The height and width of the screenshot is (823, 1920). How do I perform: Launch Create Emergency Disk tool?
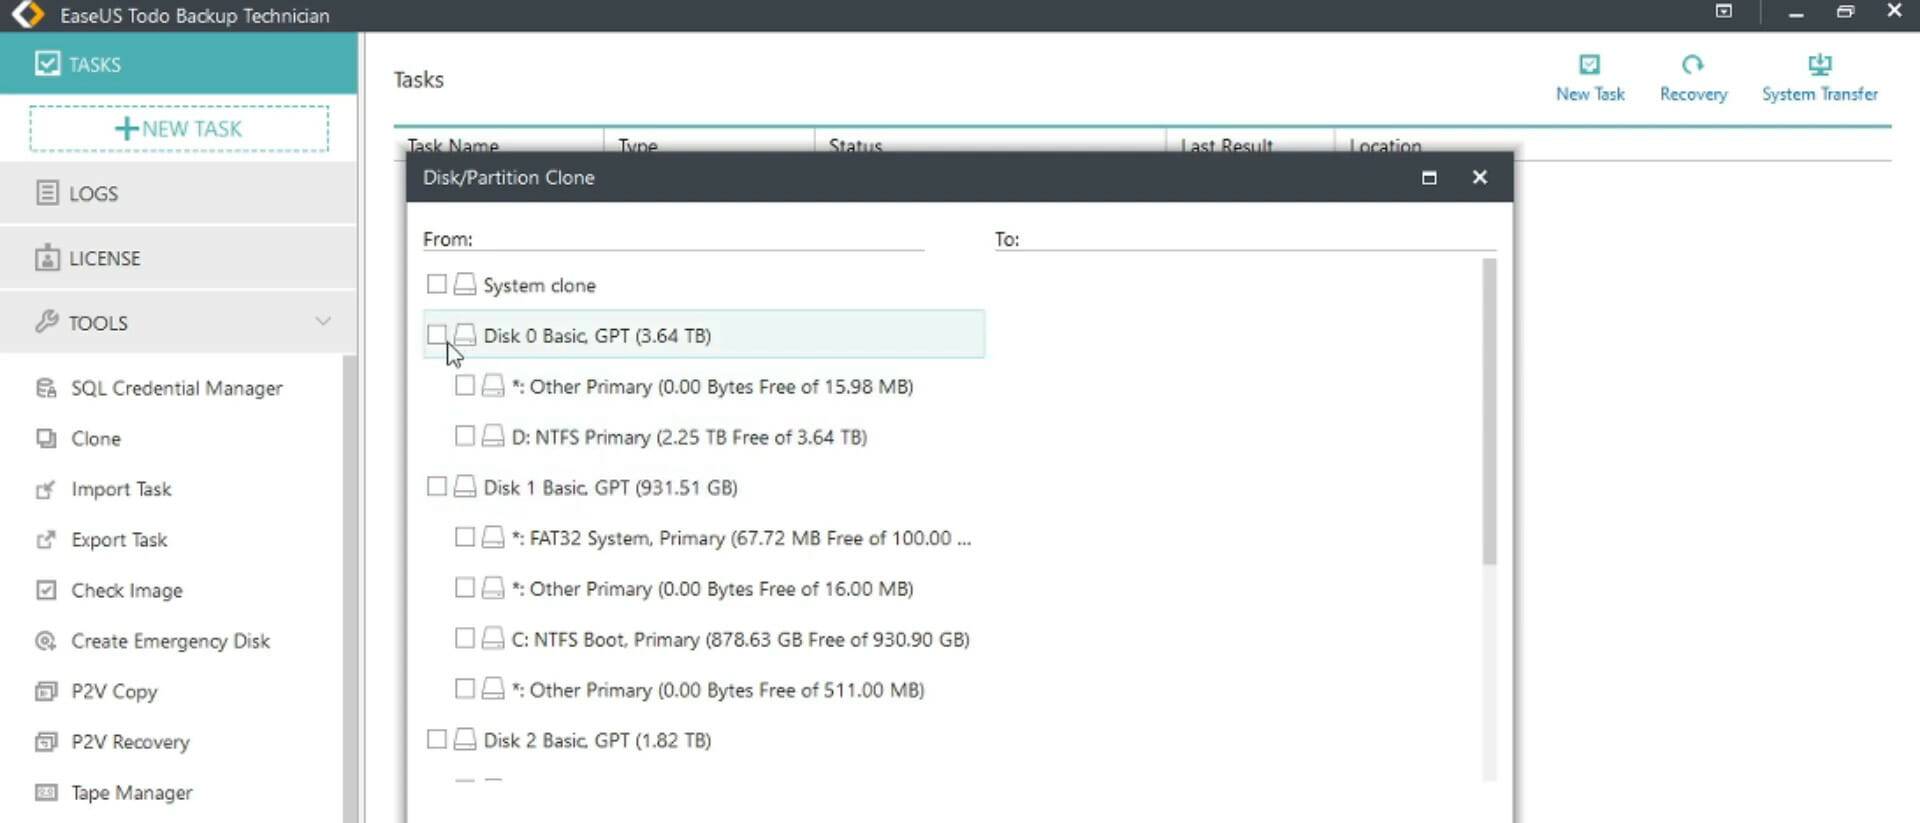click(170, 641)
